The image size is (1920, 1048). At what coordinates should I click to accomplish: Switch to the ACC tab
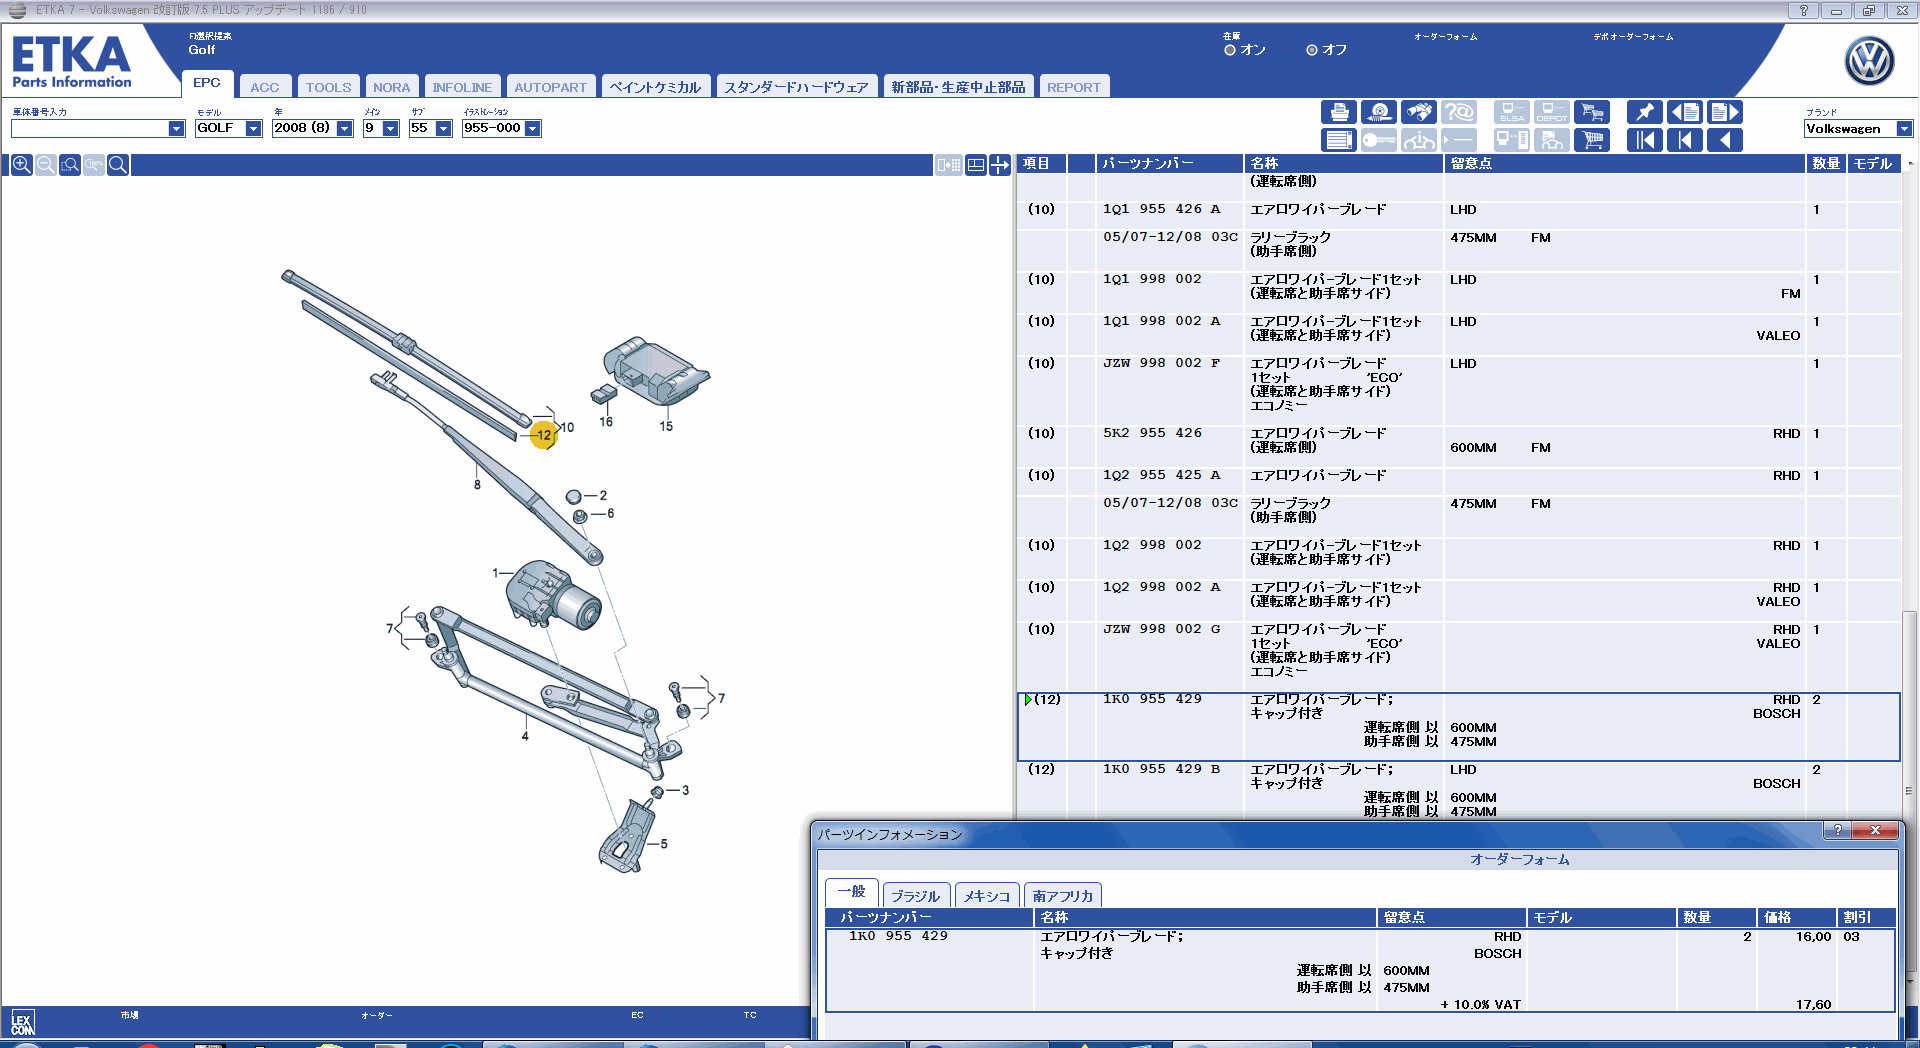(265, 87)
